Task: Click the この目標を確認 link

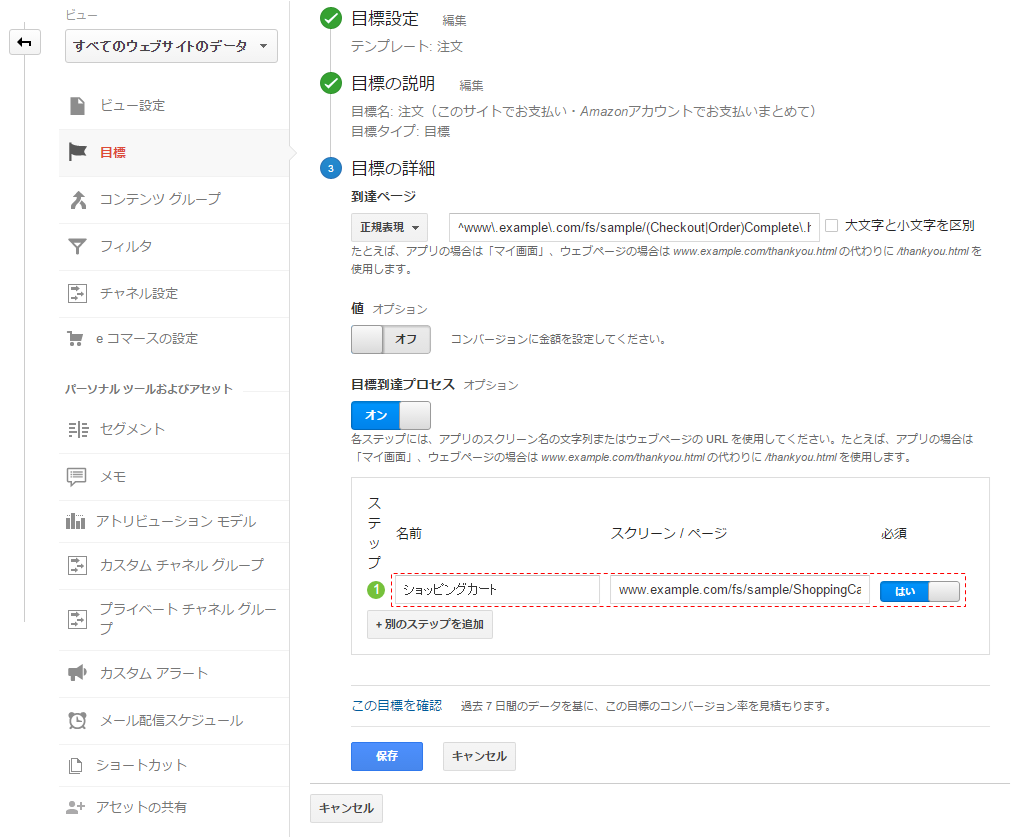Action: coord(396,706)
